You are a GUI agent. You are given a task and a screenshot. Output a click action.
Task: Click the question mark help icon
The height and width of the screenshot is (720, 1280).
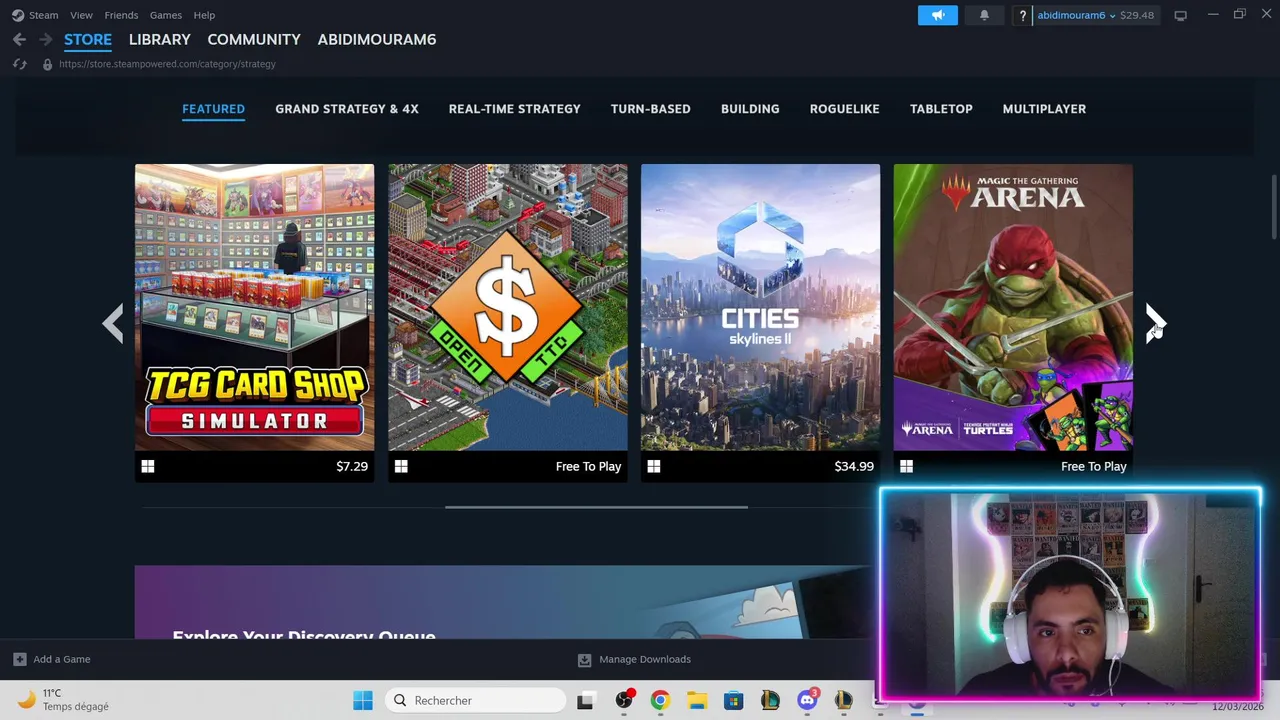click(x=1022, y=15)
